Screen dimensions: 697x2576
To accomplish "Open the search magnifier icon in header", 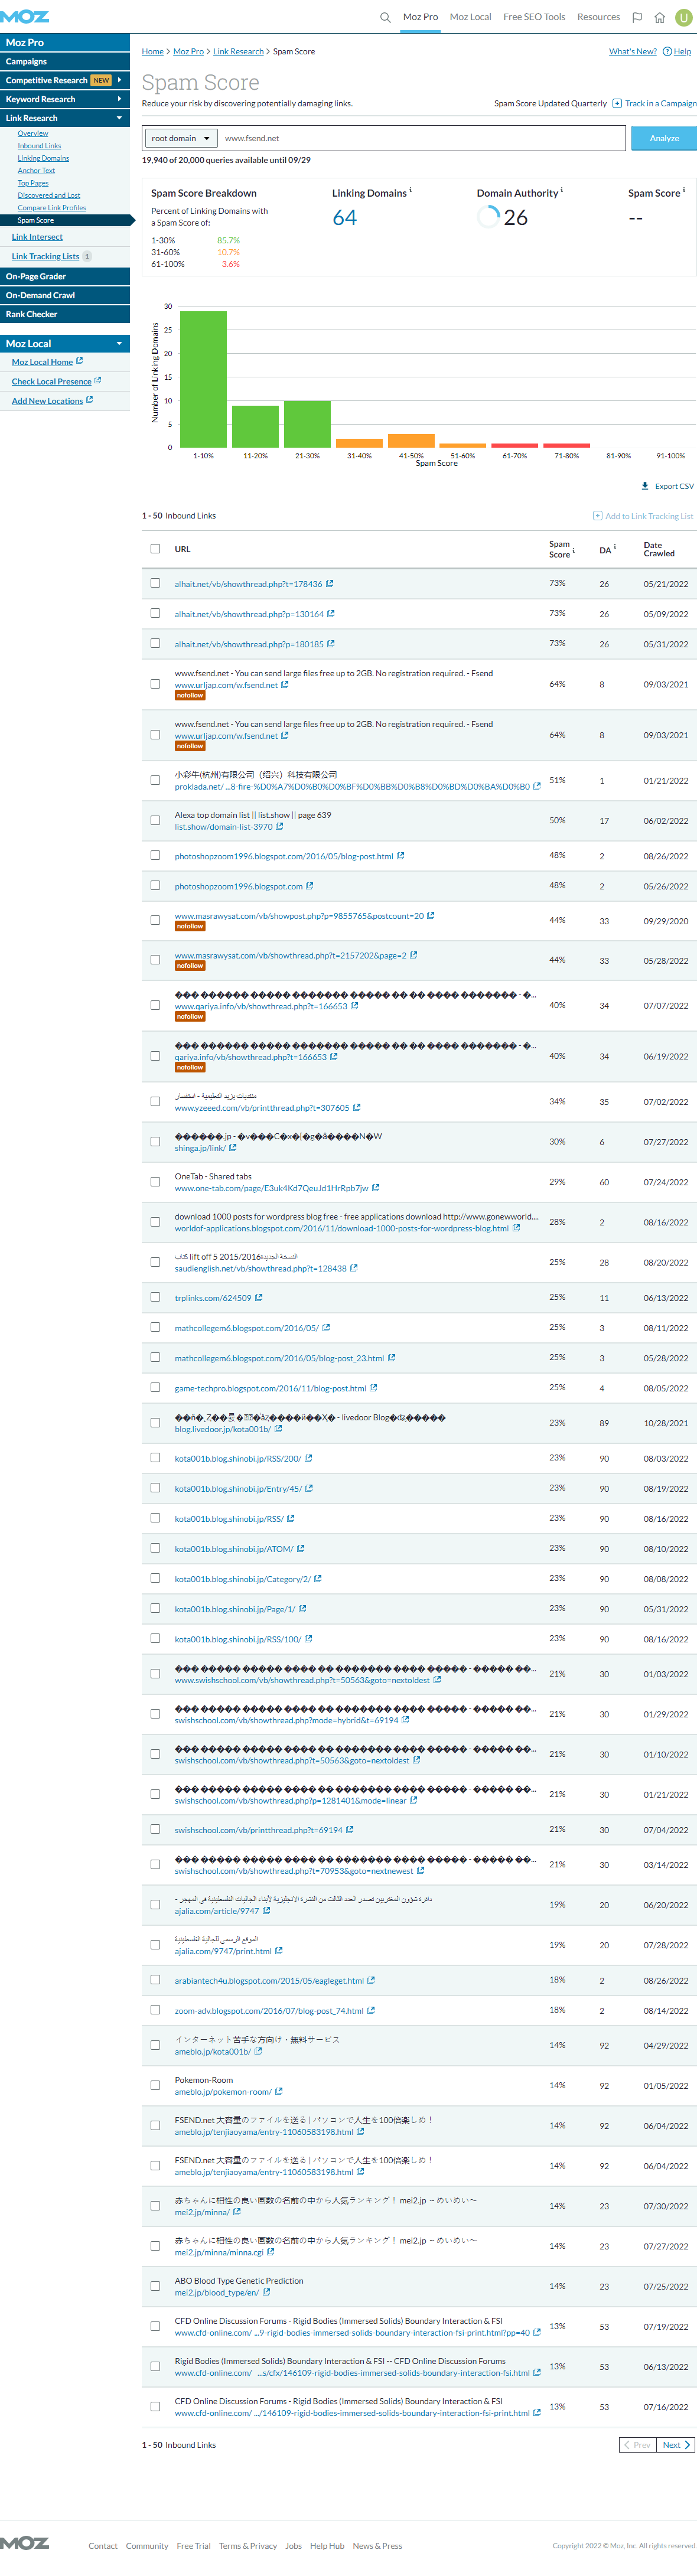I will pos(385,17).
